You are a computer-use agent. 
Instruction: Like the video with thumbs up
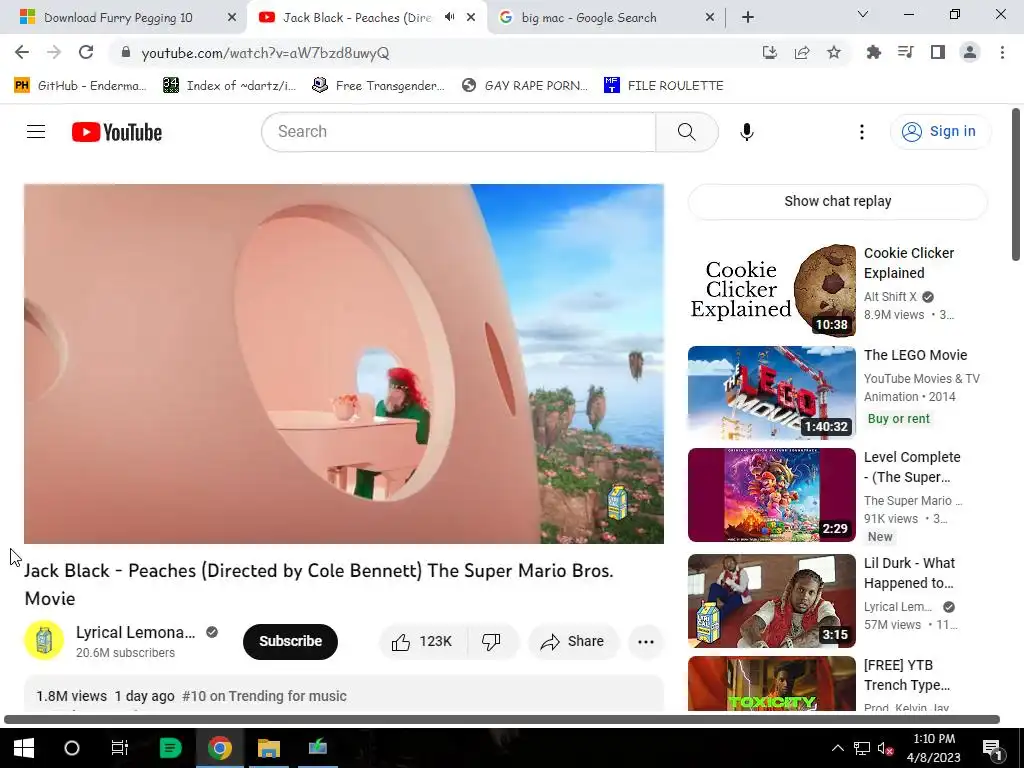[423, 641]
